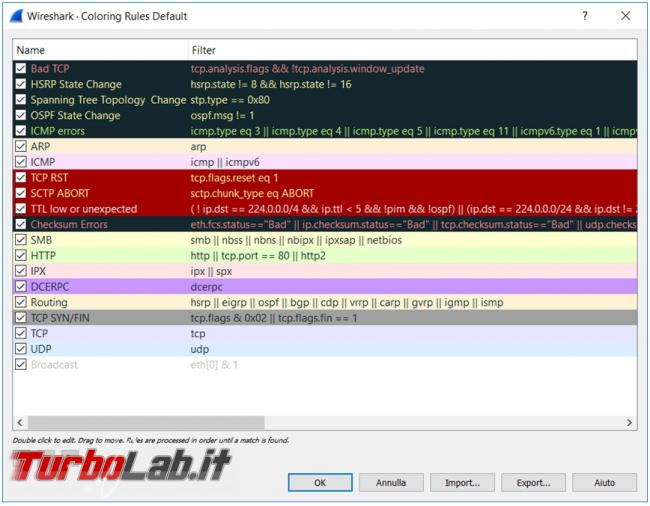650x506 pixels.
Task: Click the scroll right arrow
Action: (629, 422)
